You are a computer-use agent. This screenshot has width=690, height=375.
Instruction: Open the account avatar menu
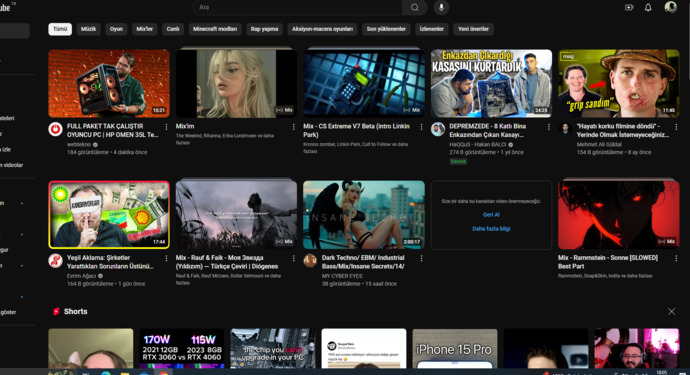tap(671, 7)
